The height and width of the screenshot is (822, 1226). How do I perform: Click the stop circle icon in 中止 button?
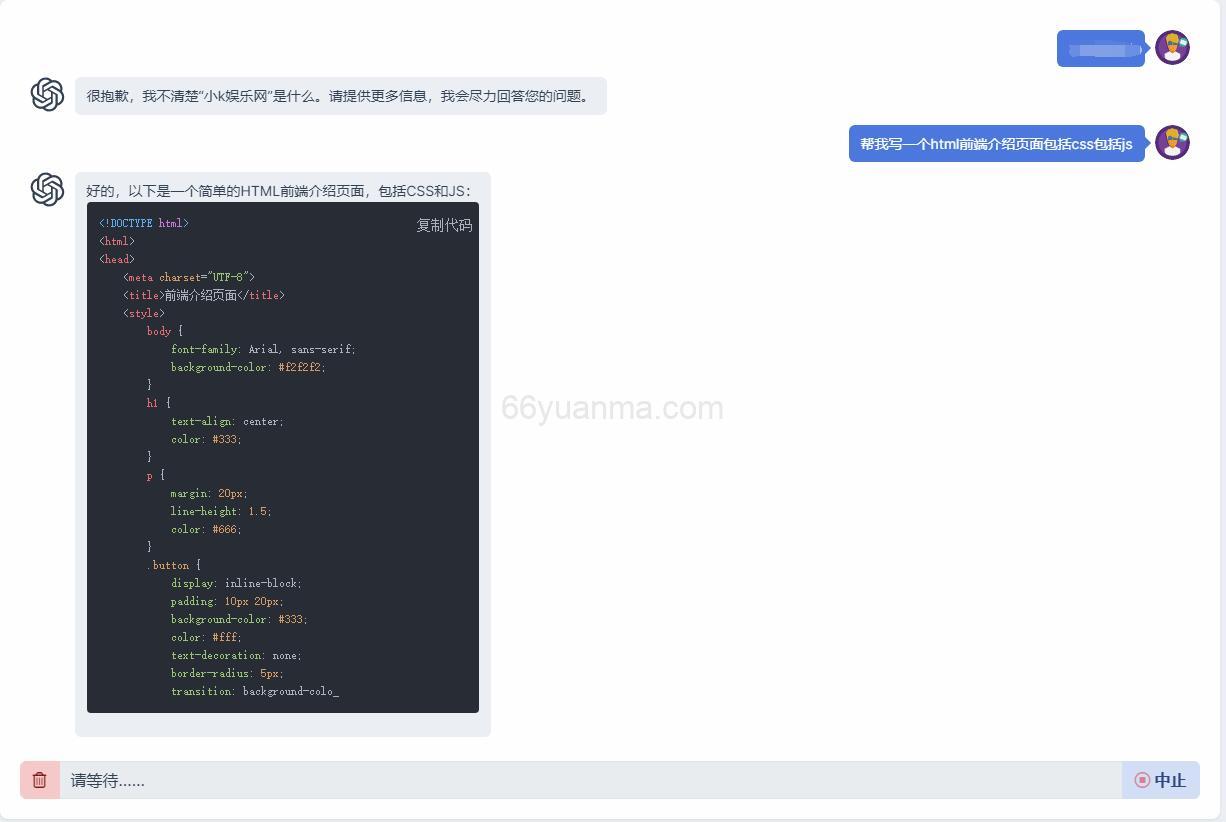coord(1142,780)
